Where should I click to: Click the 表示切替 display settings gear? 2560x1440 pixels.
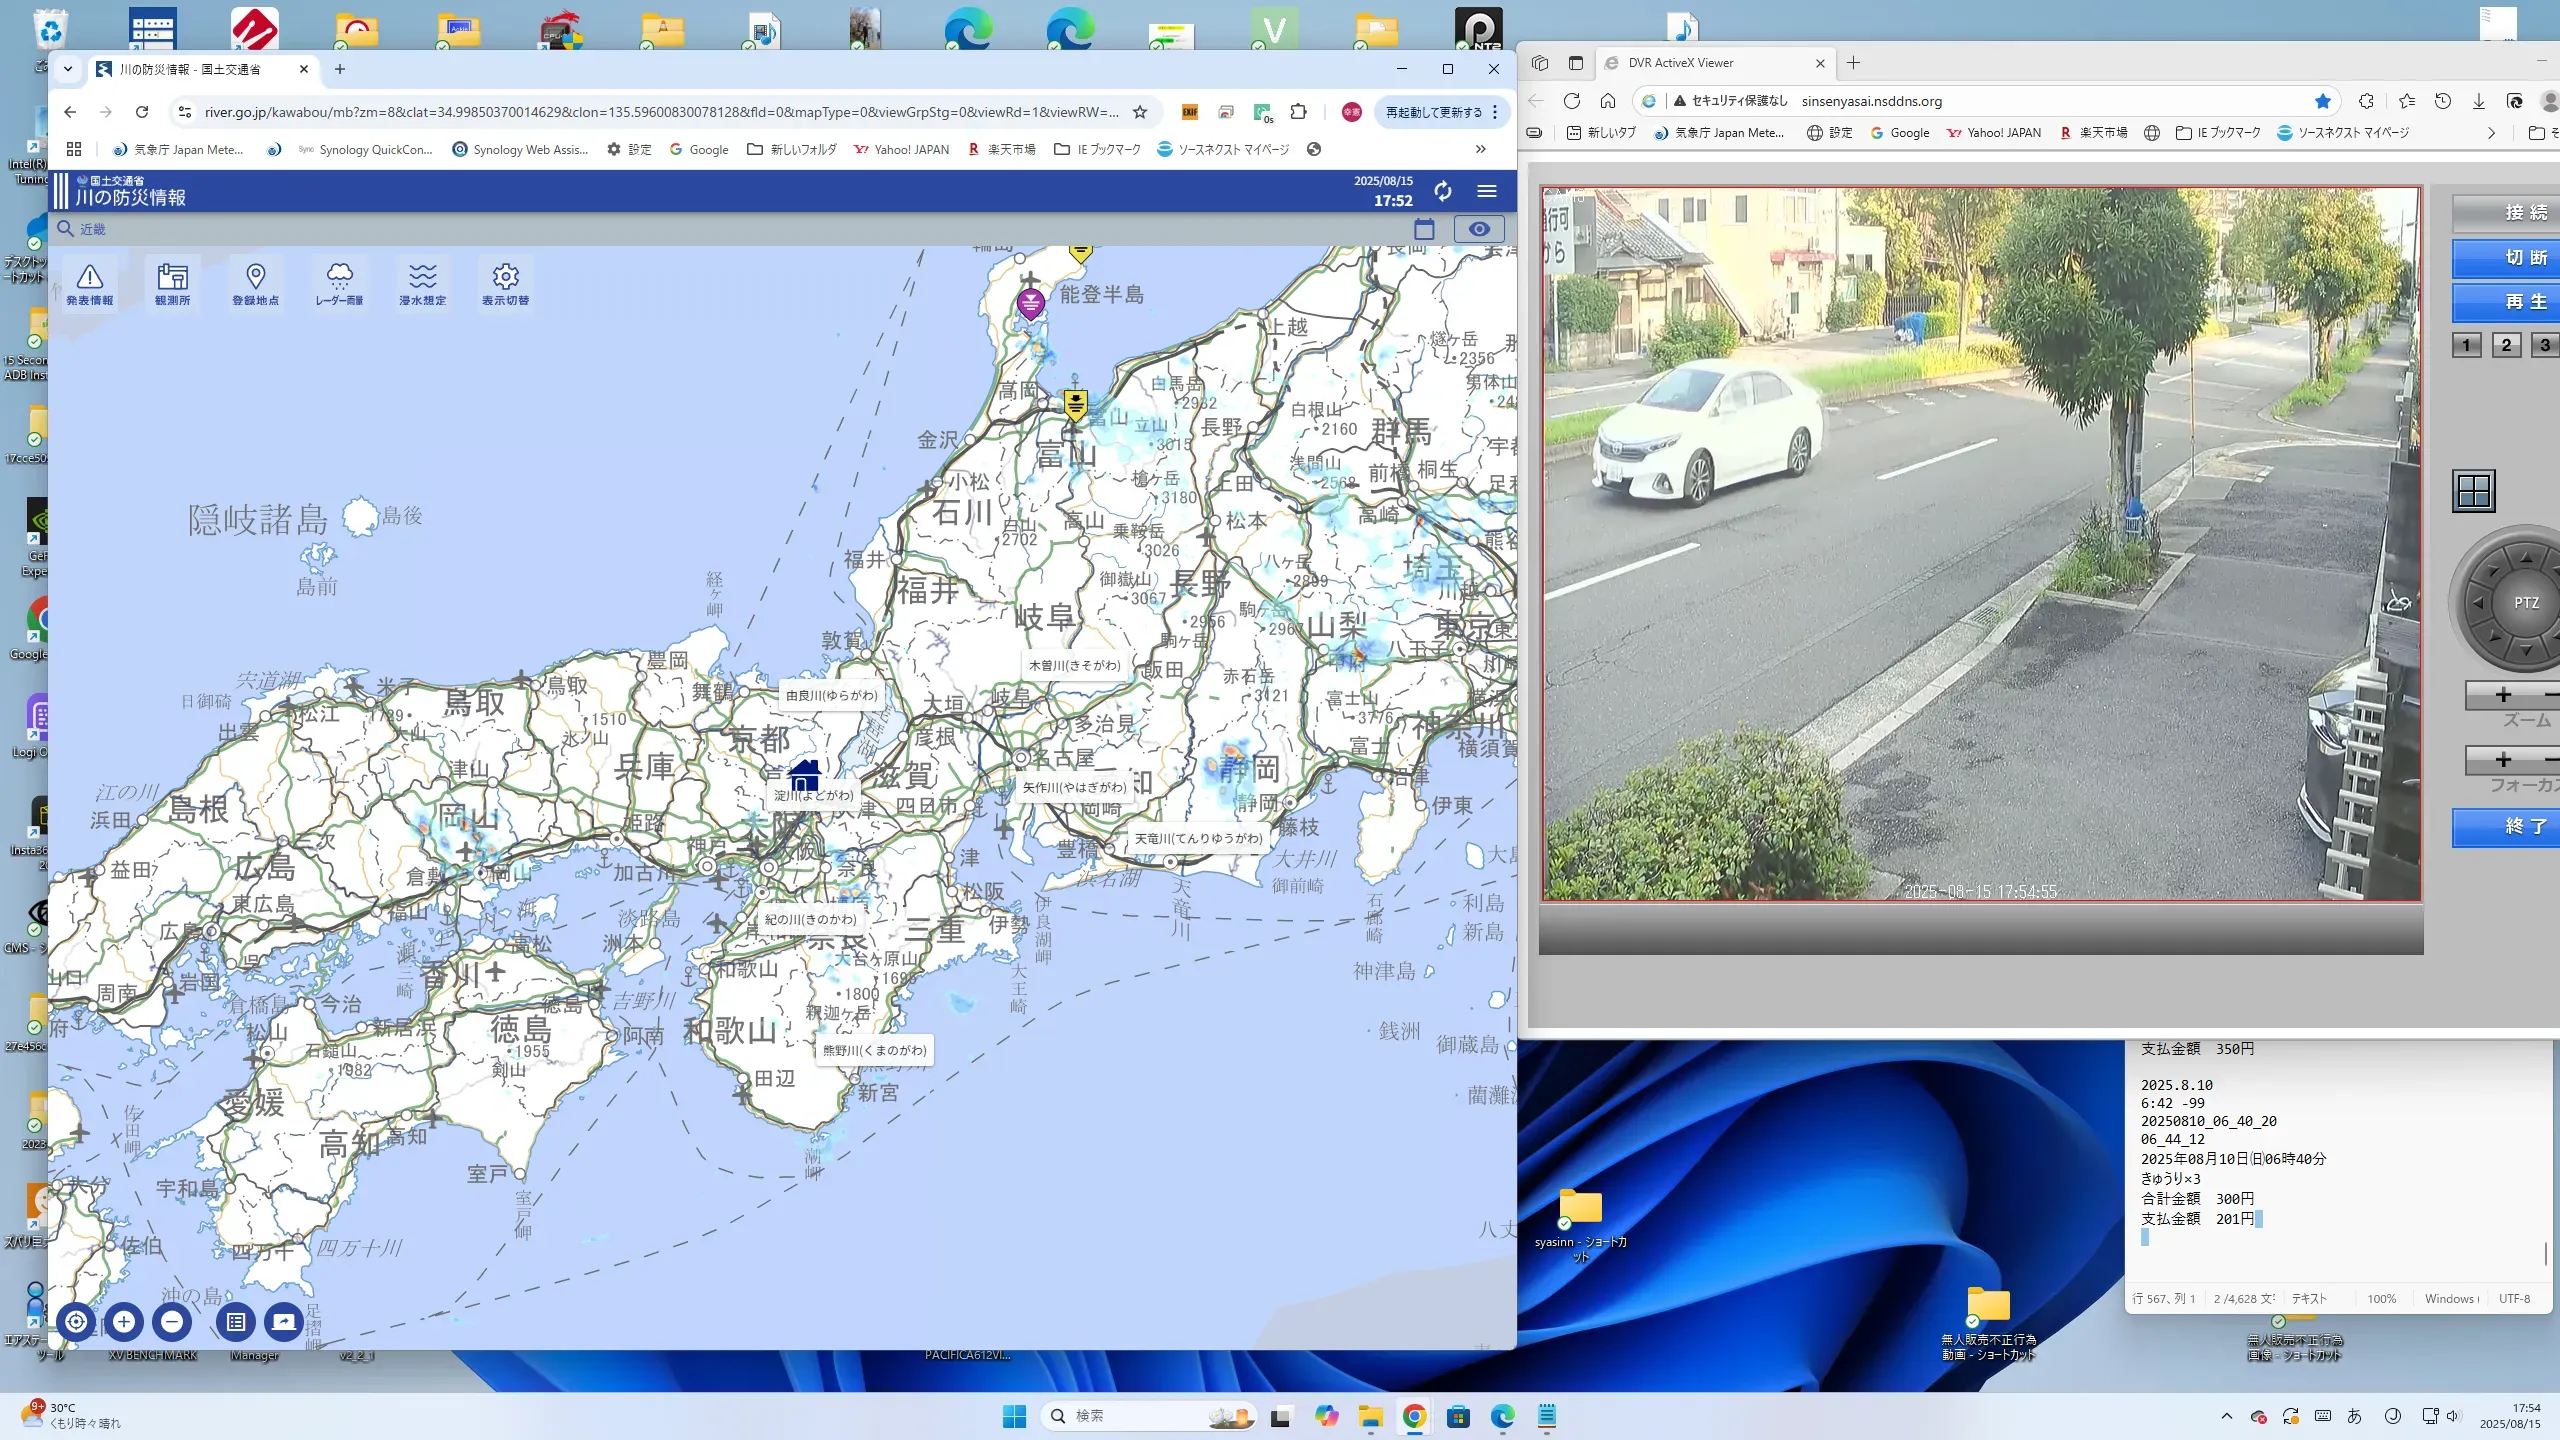(505, 283)
